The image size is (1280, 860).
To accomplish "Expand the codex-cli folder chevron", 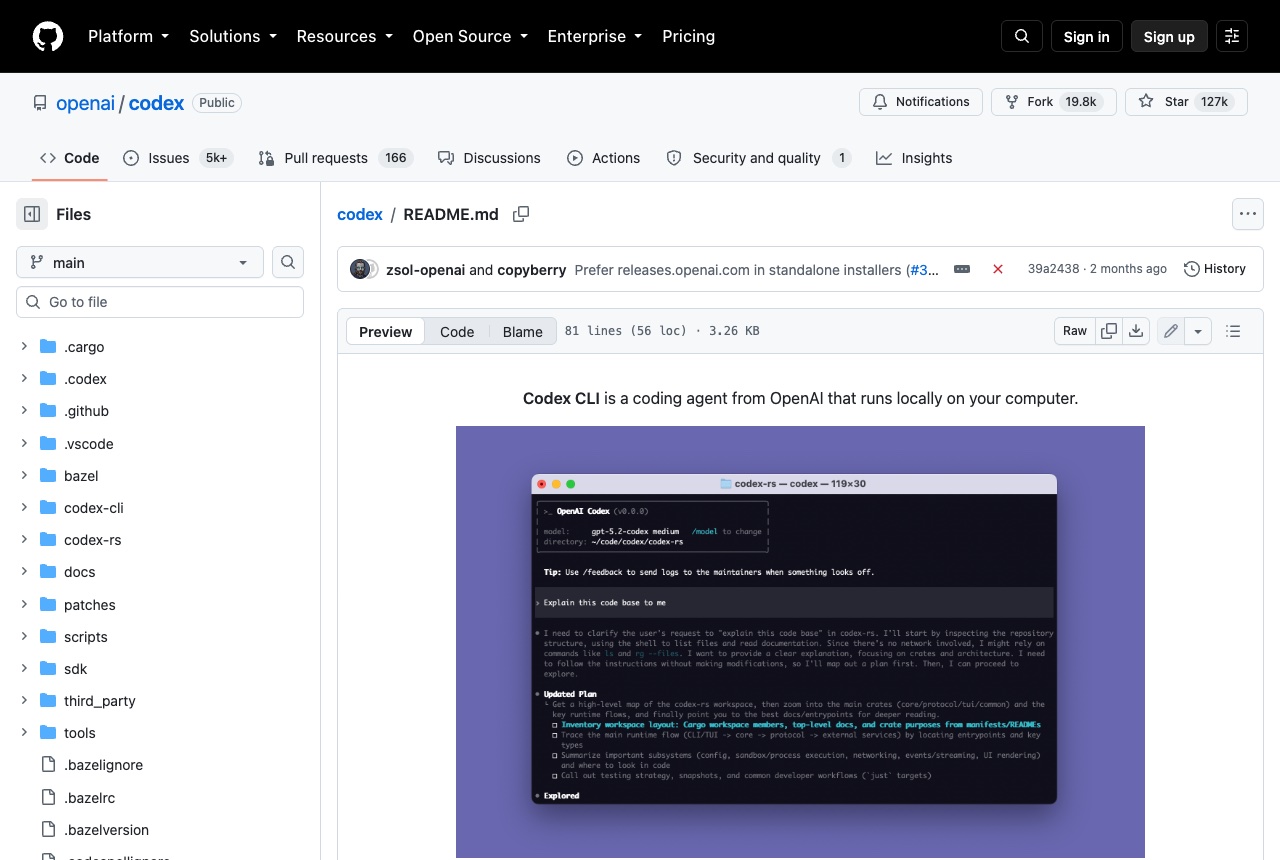I will (x=24, y=508).
